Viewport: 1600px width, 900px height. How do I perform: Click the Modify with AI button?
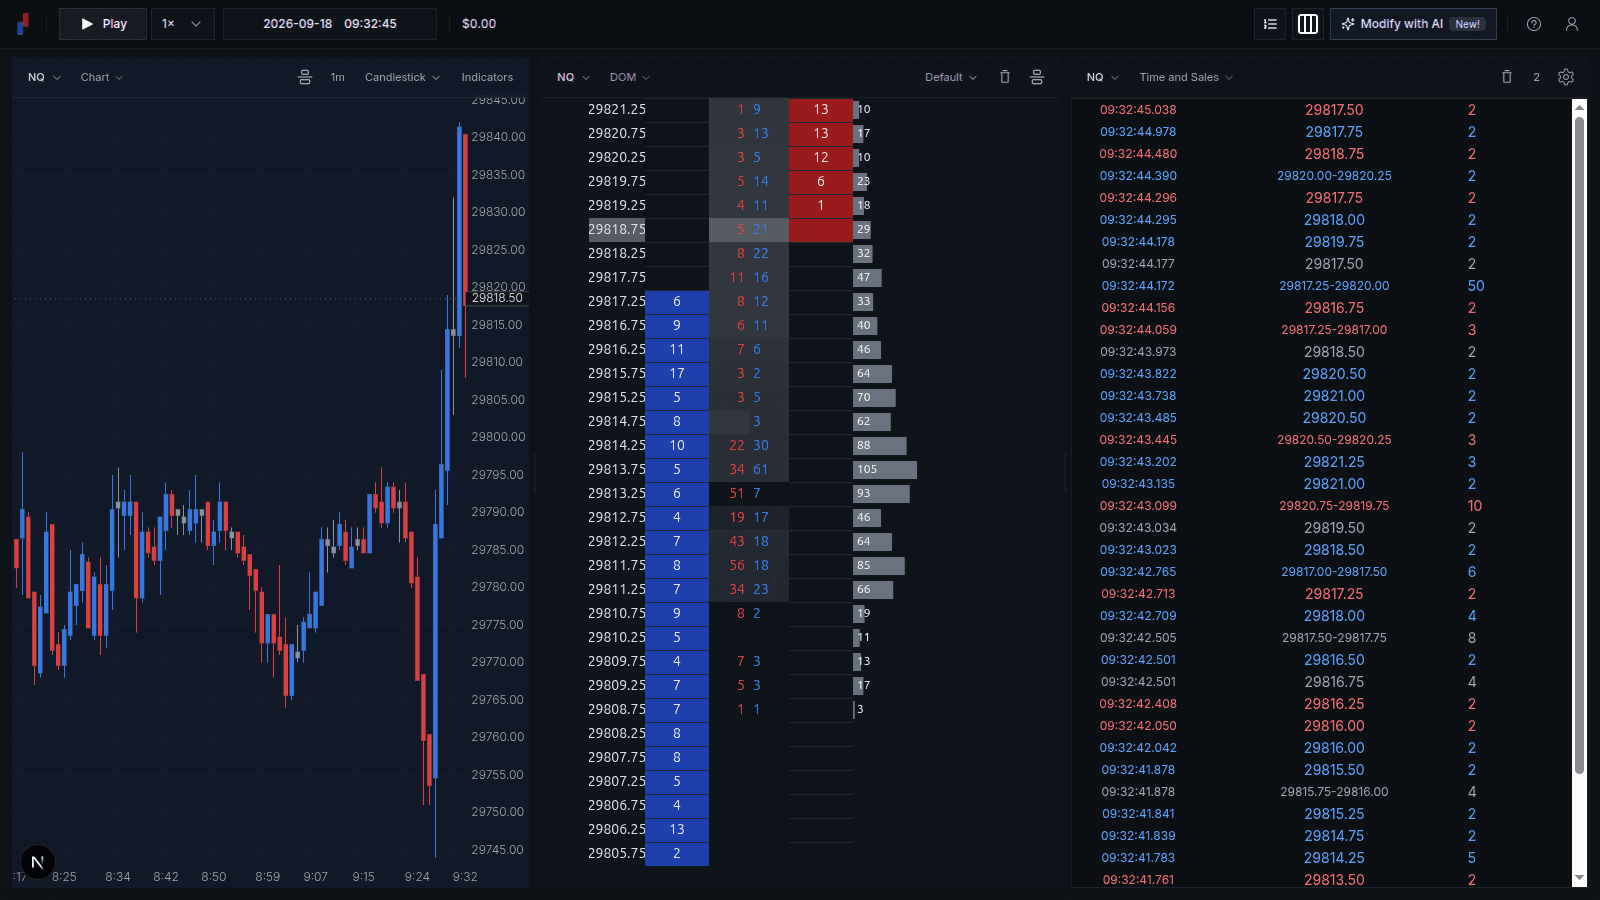1413,24
